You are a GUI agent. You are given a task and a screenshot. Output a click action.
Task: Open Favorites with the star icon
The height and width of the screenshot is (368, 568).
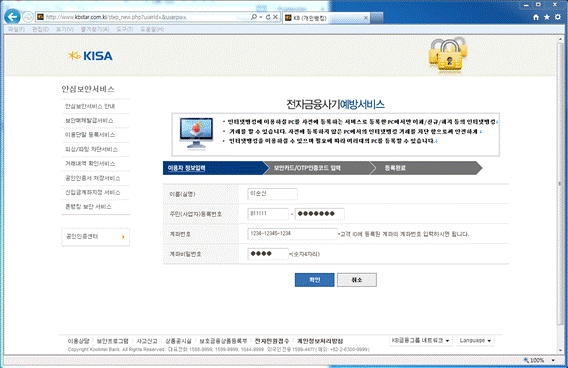(547, 17)
